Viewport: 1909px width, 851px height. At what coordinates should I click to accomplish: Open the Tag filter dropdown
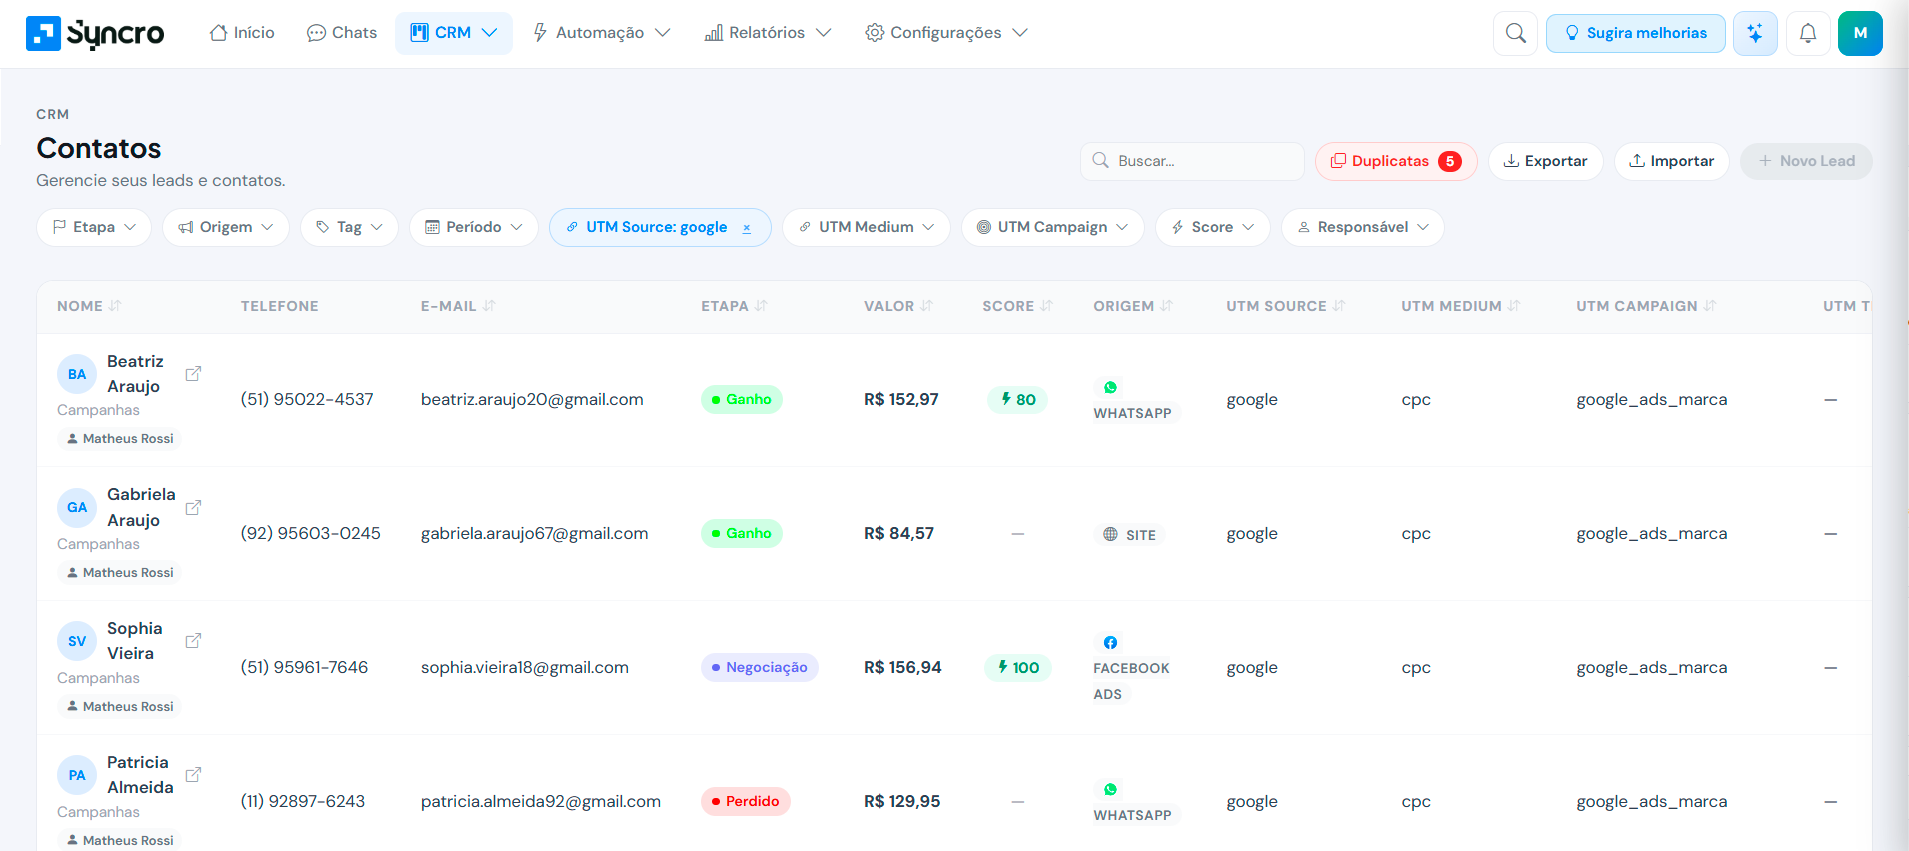(349, 227)
